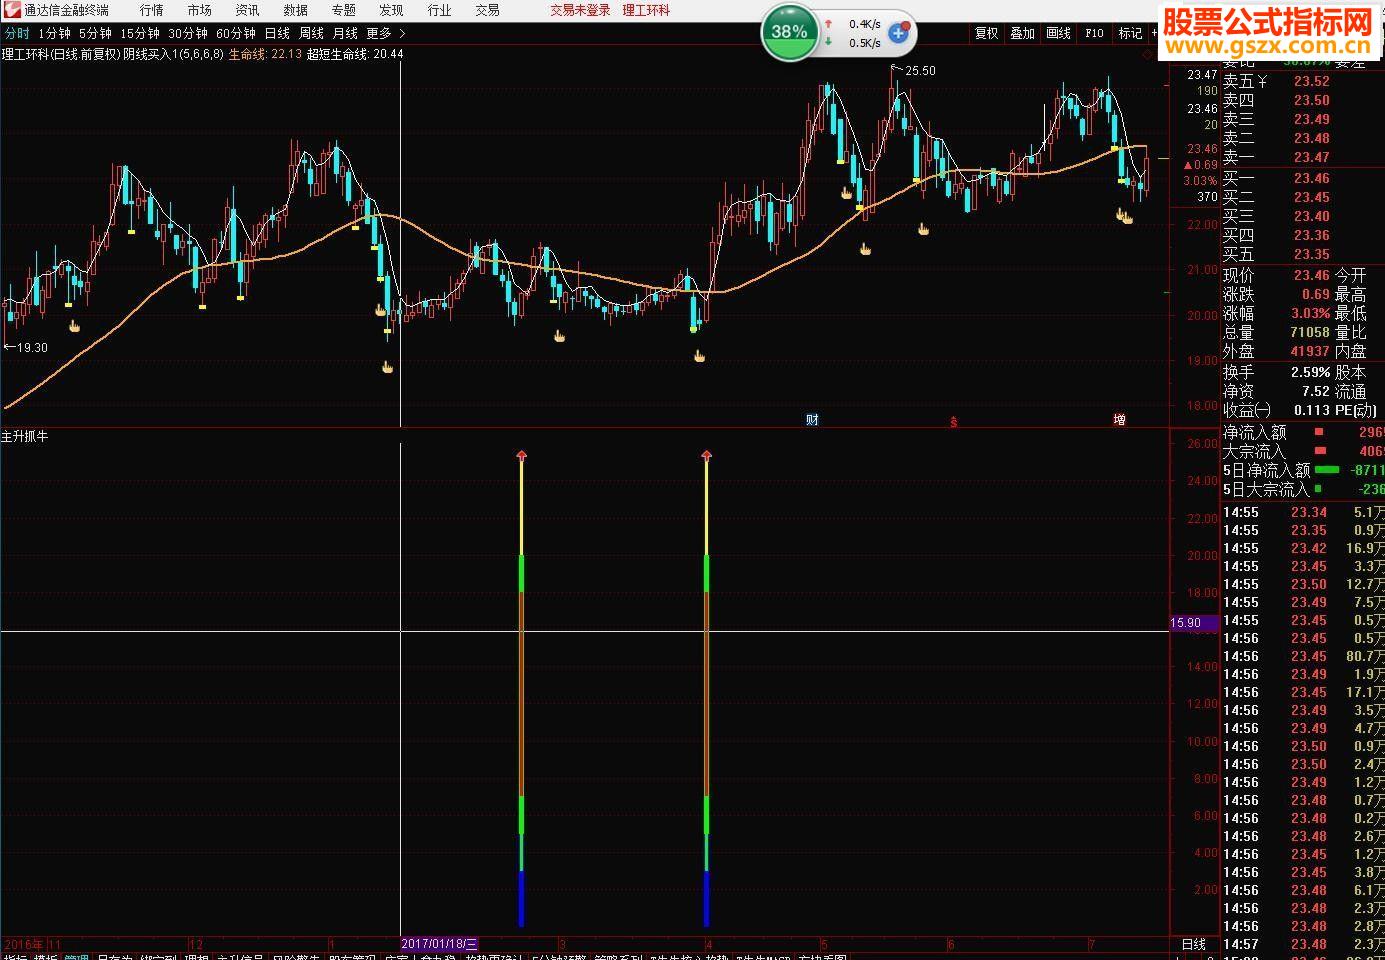Viewport: 1385px width, 960px height.
Task: Click the 2017/01/18/三 date marker
Action: coord(440,944)
